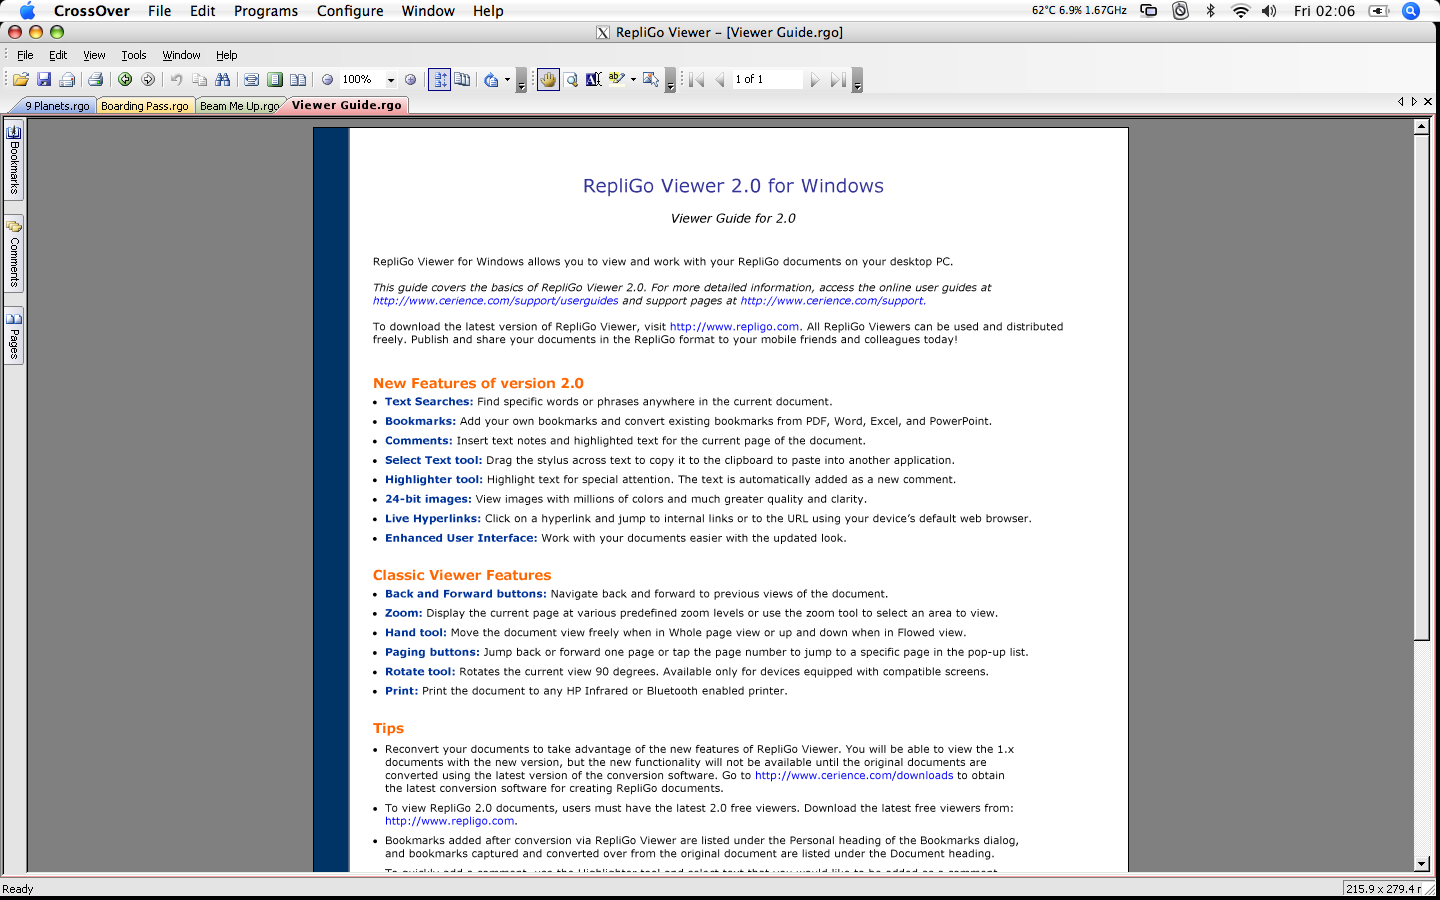Image resolution: width=1440 pixels, height=900 pixels.
Task: Select the fit width view icon
Action: (251, 79)
